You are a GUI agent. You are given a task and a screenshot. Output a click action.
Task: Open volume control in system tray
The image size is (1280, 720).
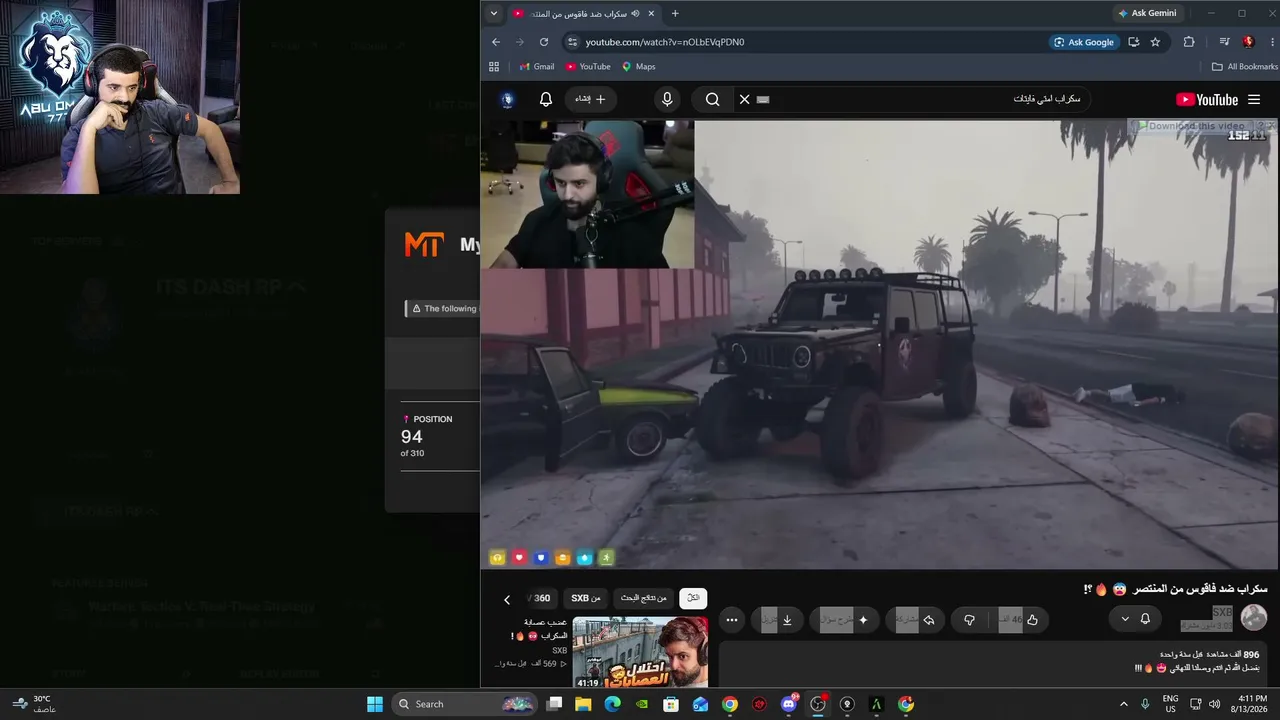click(1214, 704)
